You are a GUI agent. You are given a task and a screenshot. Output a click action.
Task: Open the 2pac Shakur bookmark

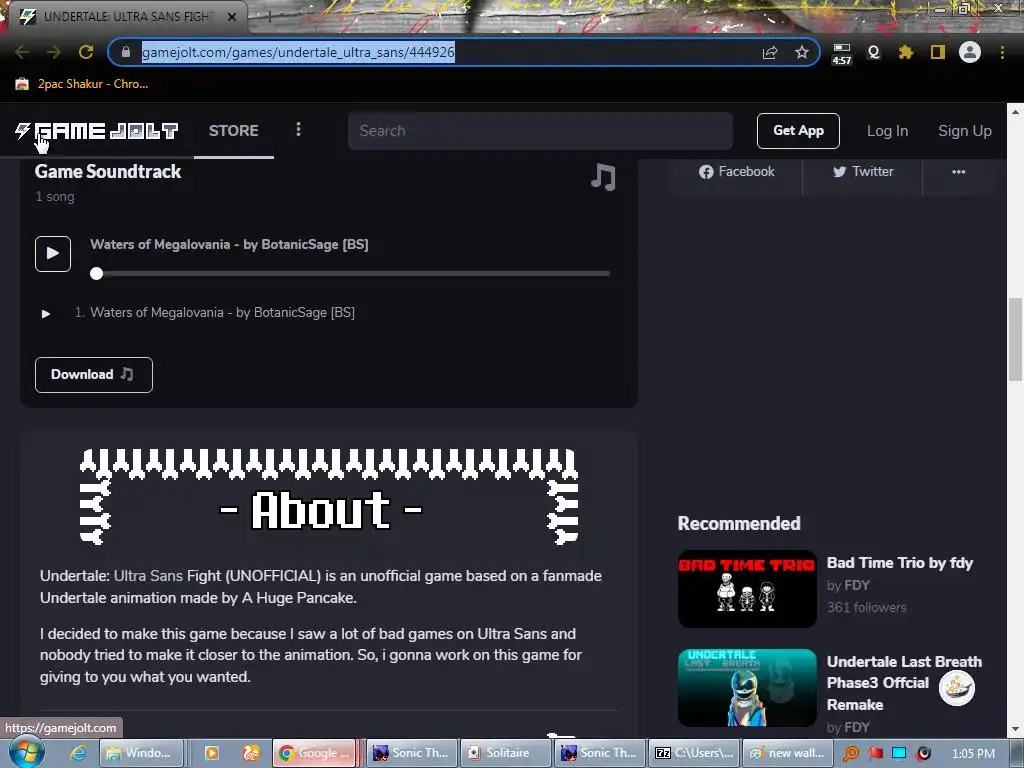[82, 84]
